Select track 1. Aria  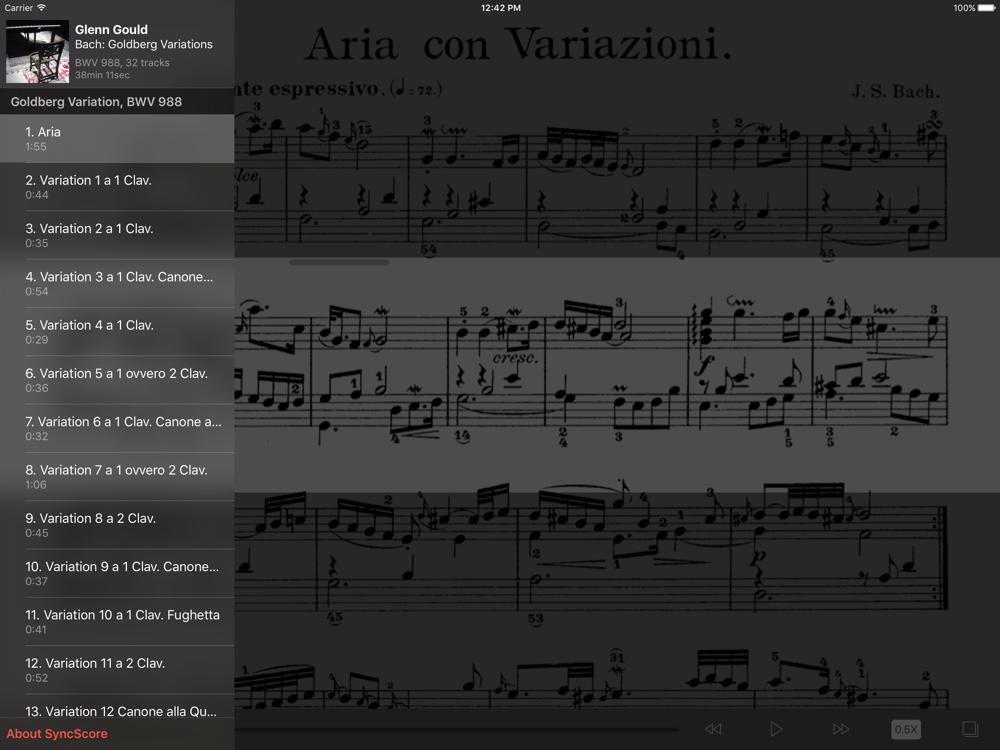click(117, 138)
